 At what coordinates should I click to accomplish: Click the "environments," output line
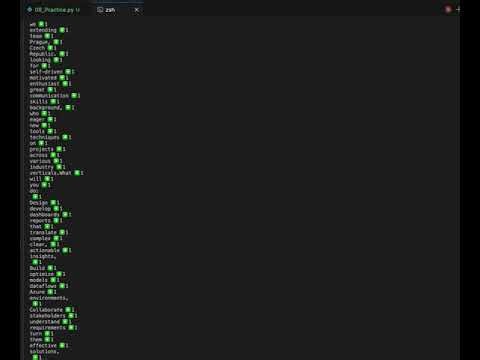[49, 298]
